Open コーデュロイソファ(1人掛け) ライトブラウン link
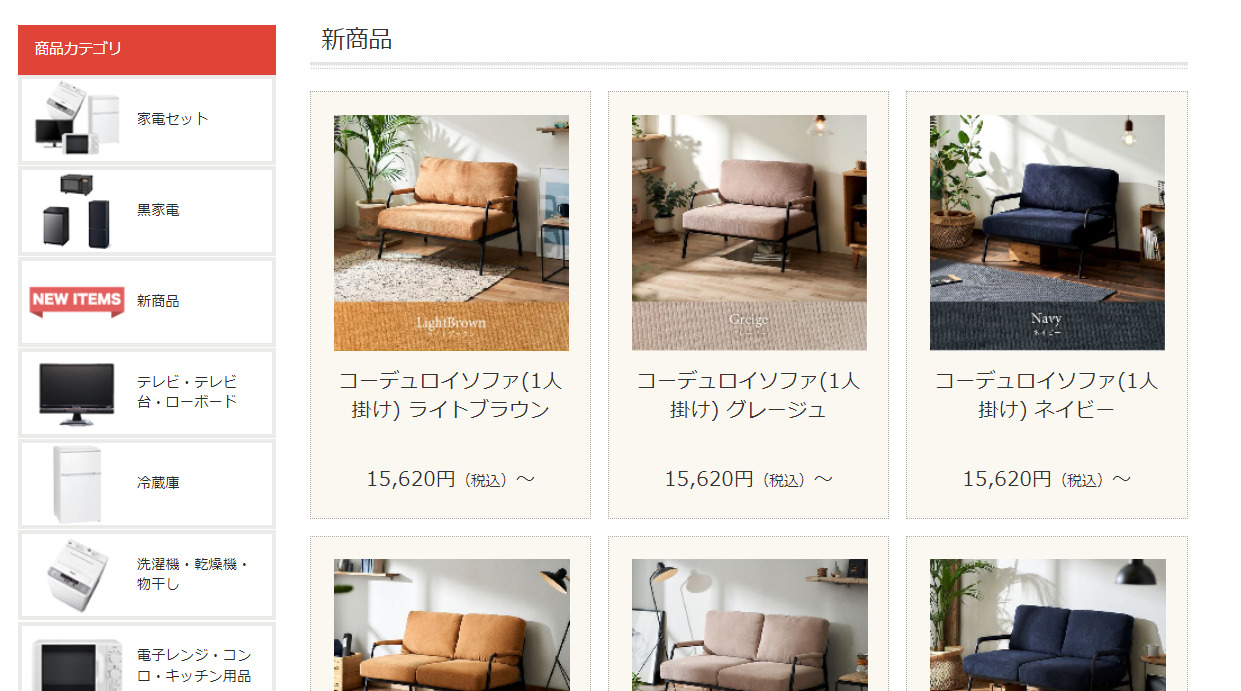The image size is (1241, 691). click(450, 395)
